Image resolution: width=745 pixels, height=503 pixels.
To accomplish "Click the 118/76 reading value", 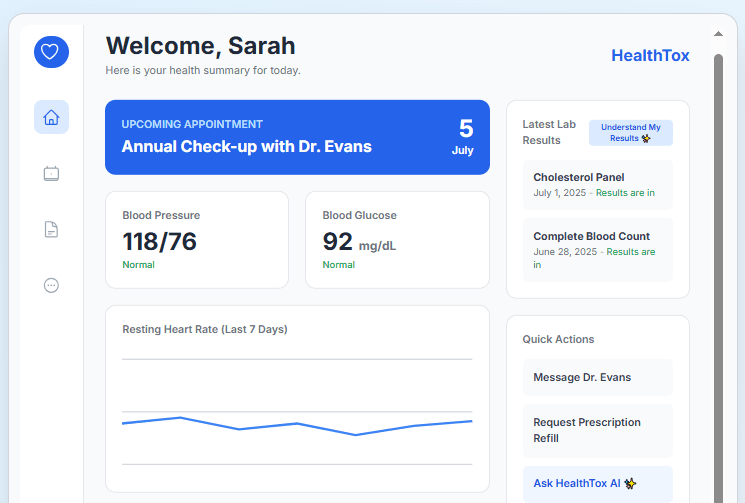I will [x=160, y=241].
